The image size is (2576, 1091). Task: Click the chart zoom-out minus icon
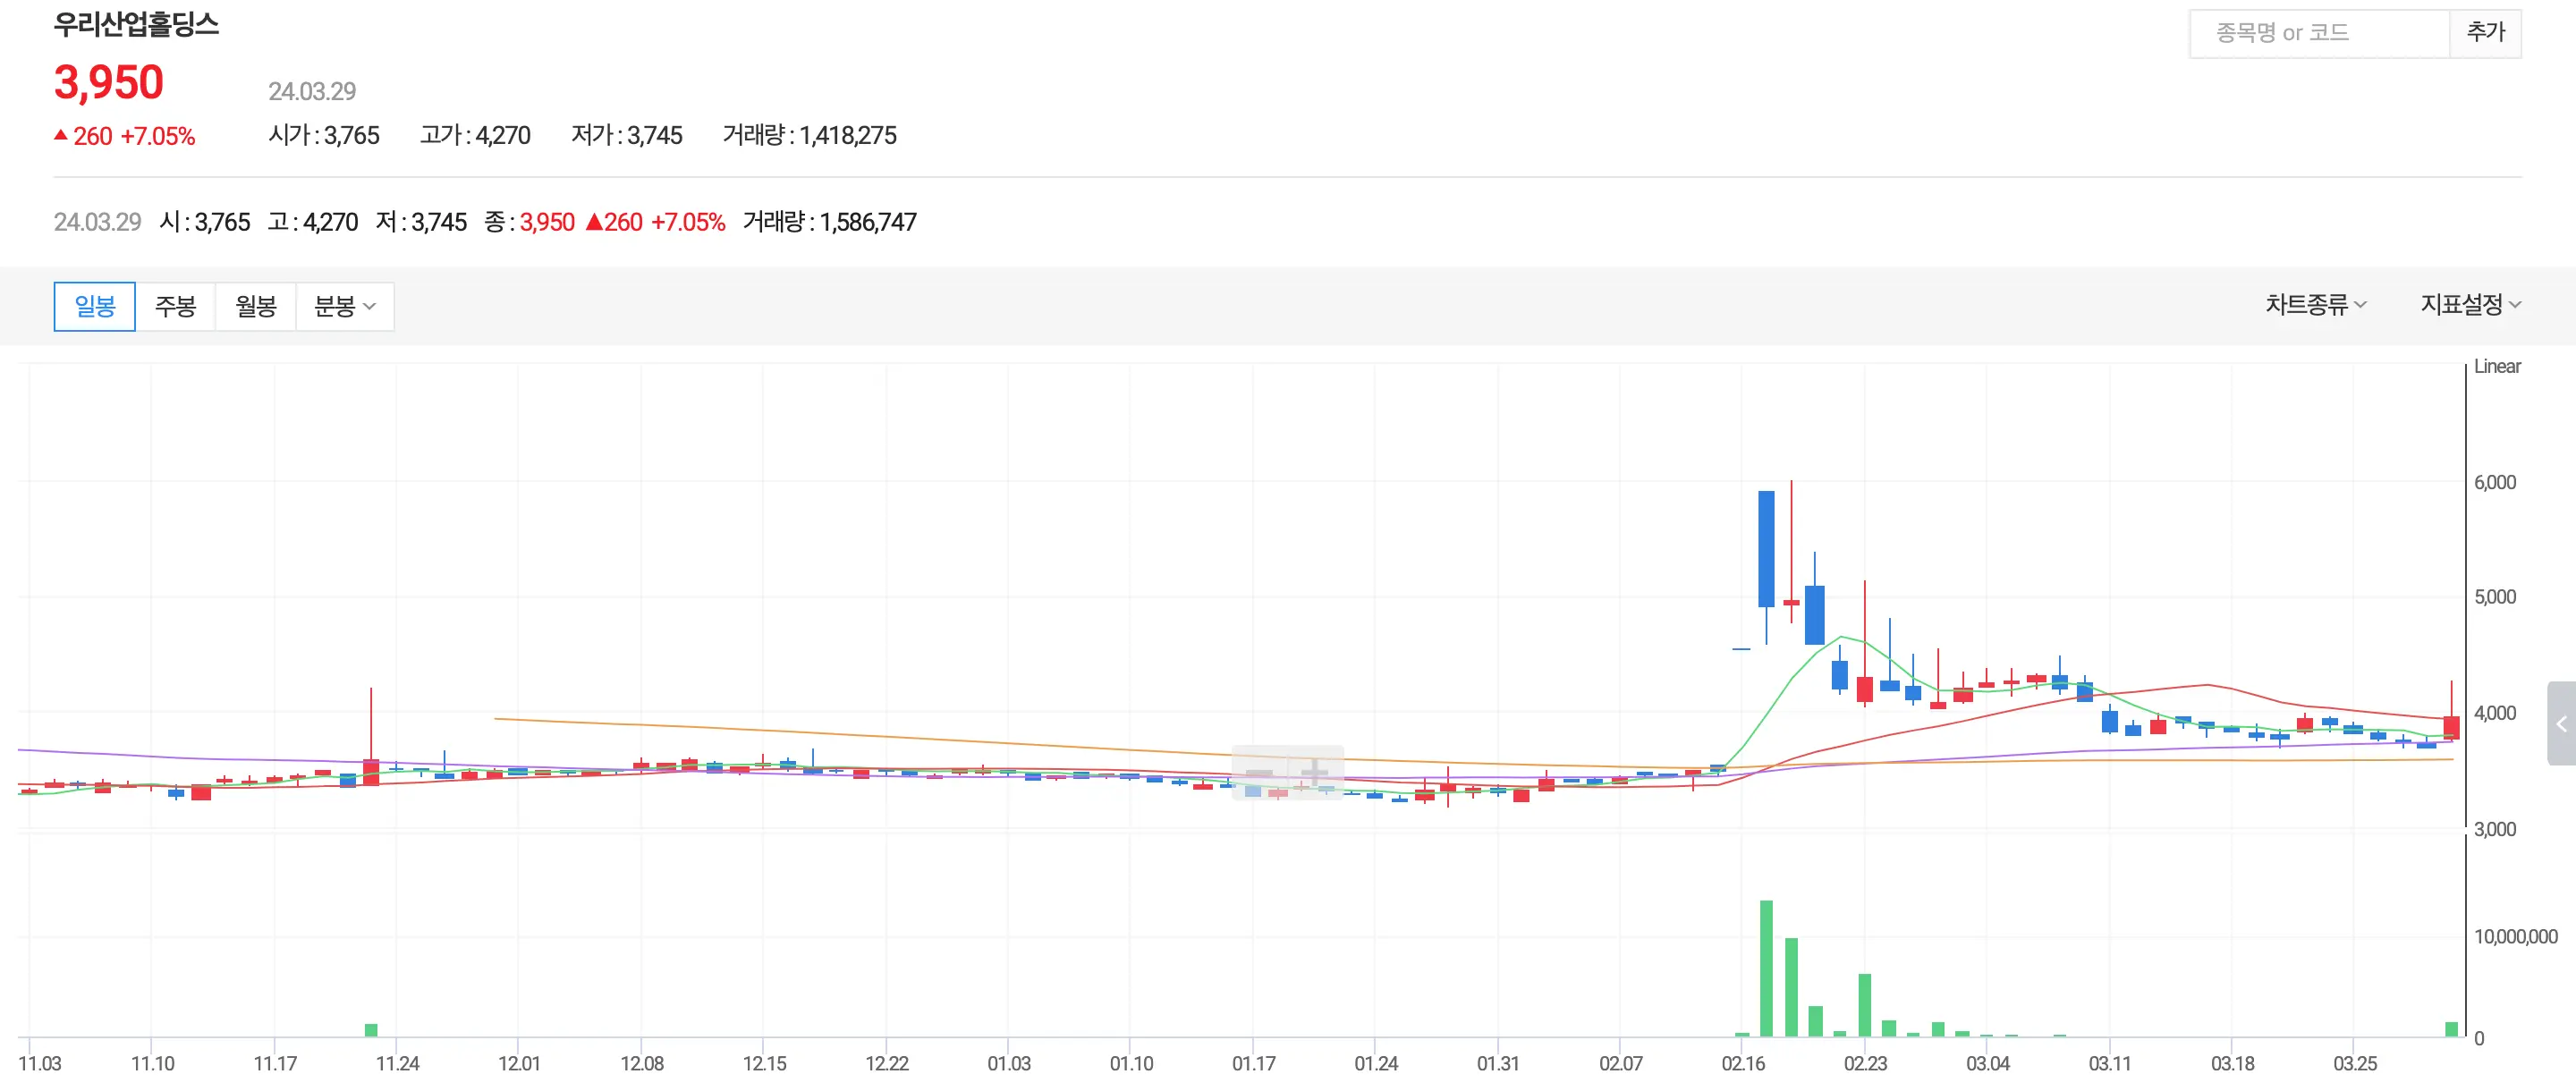pyautogui.click(x=1259, y=773)
